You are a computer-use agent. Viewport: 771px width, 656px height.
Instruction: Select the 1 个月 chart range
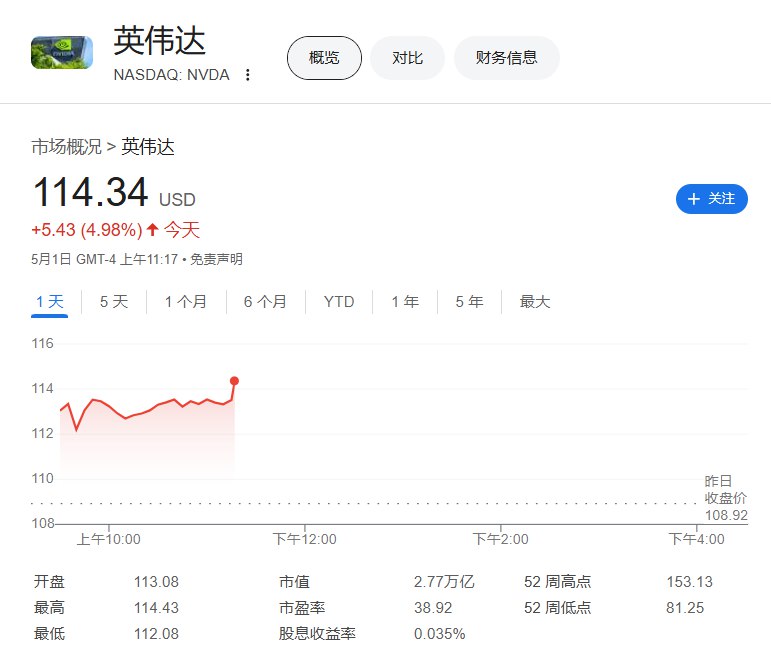[186, 301]
